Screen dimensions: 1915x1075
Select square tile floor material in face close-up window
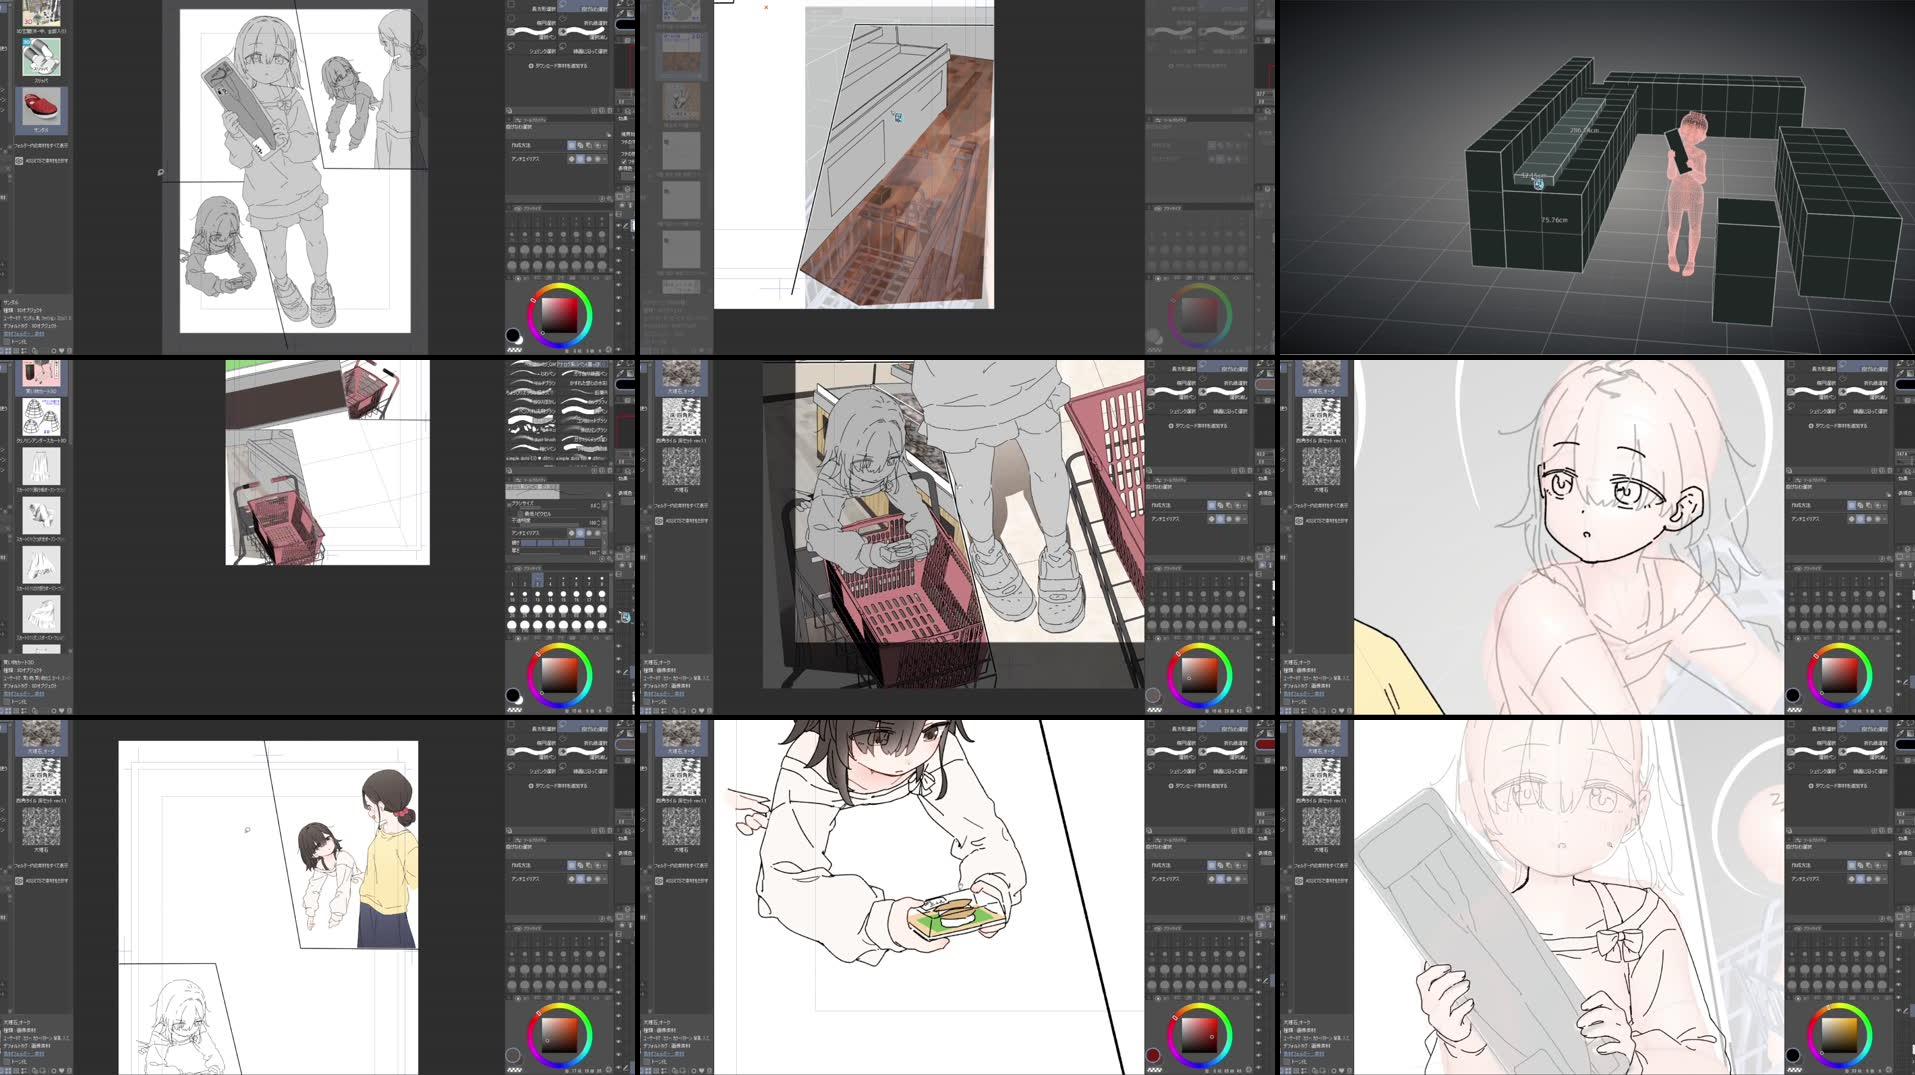[x=1321, y=417]
